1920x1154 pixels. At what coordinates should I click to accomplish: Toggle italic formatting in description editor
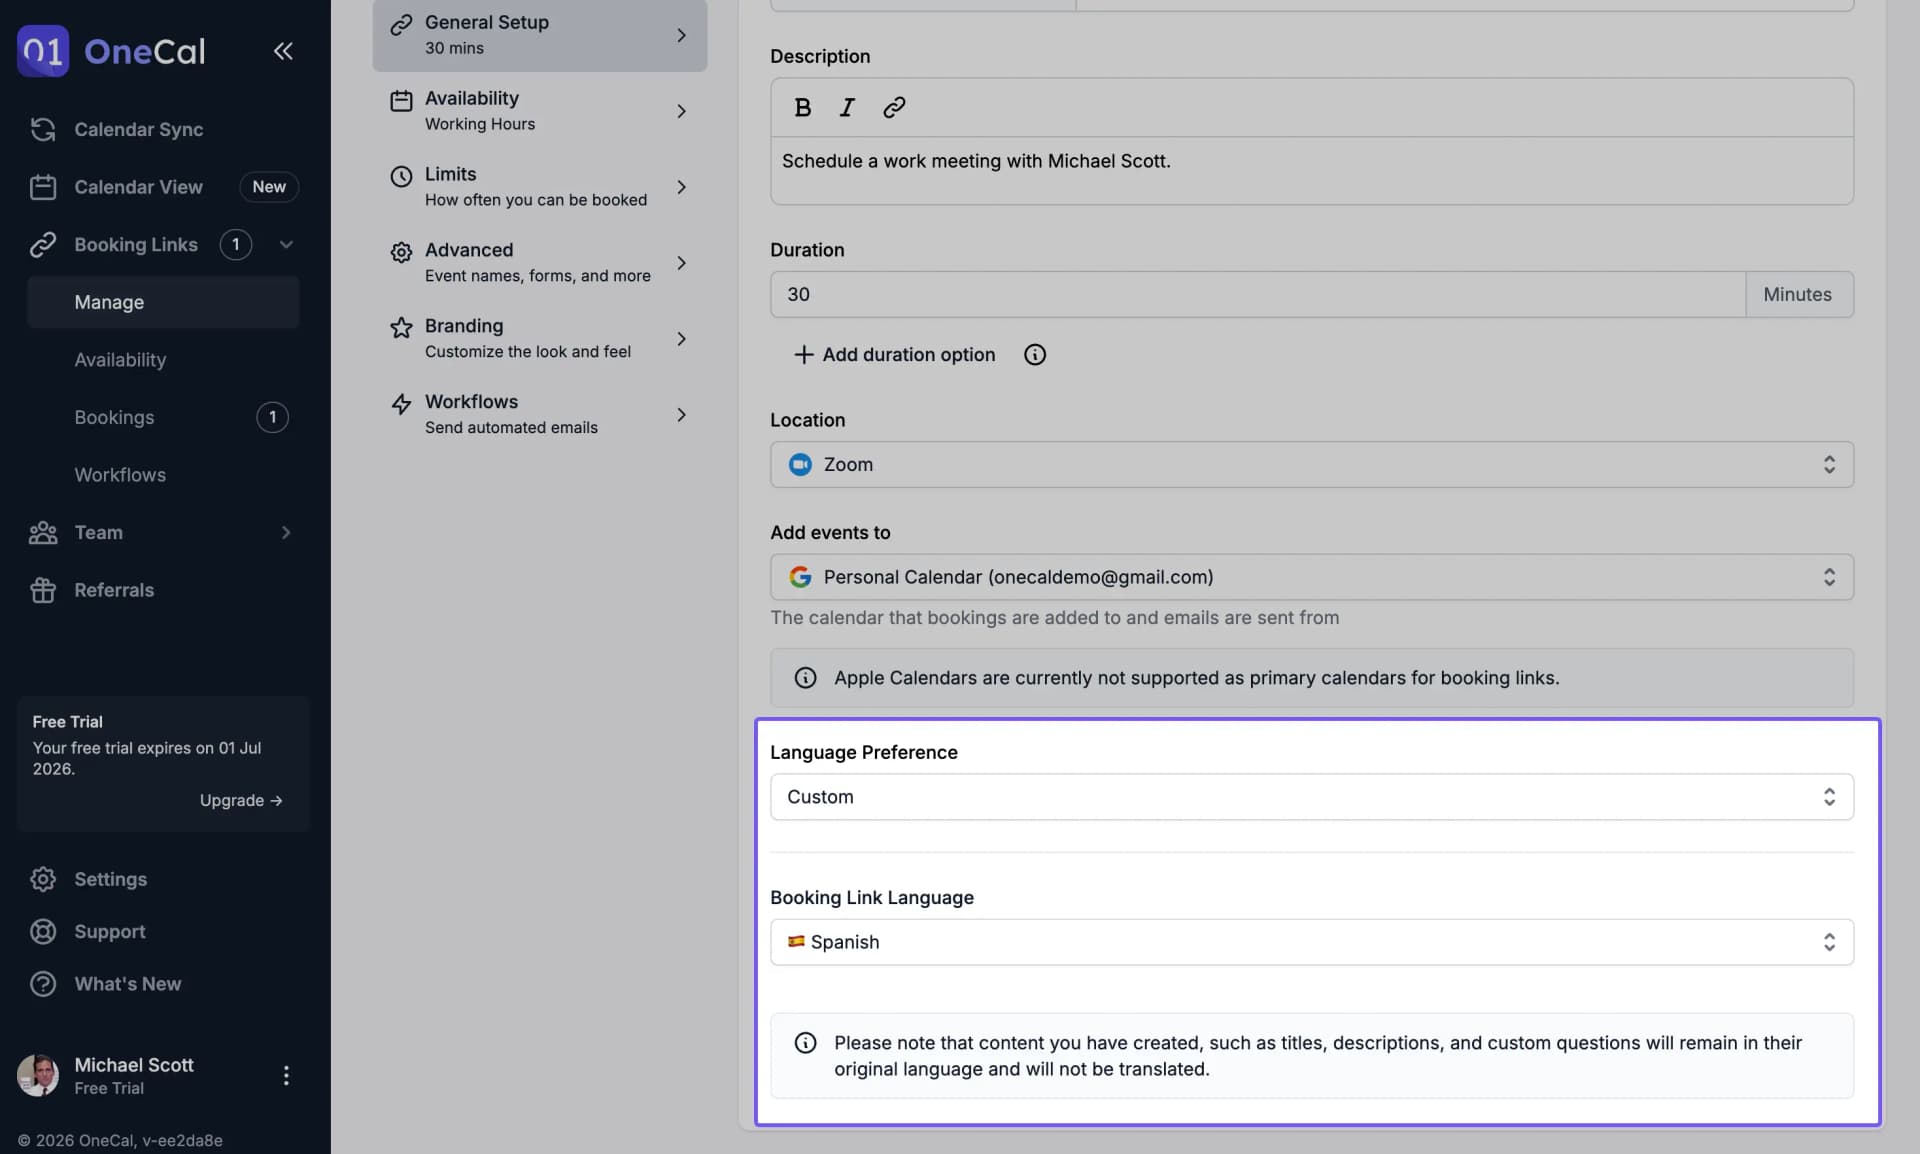846,107
